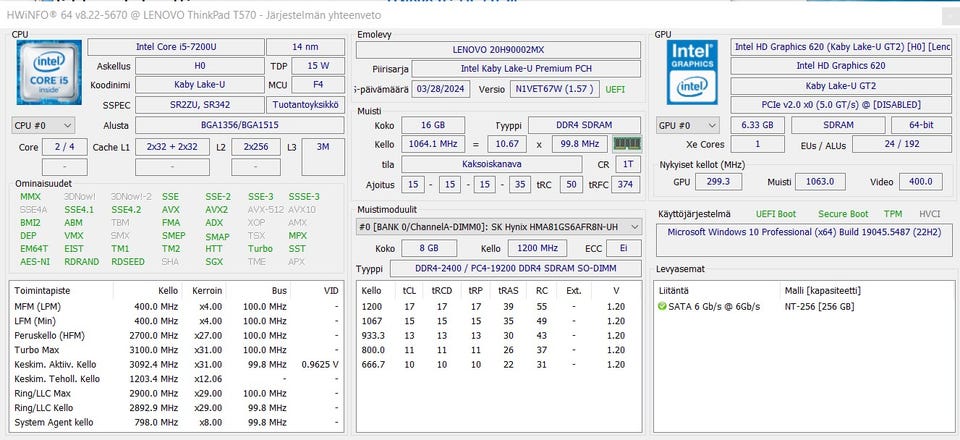The height and width of the screenshot is (440, 960).
Task: Click the VID column header
Action: click(x=331, y=291)
